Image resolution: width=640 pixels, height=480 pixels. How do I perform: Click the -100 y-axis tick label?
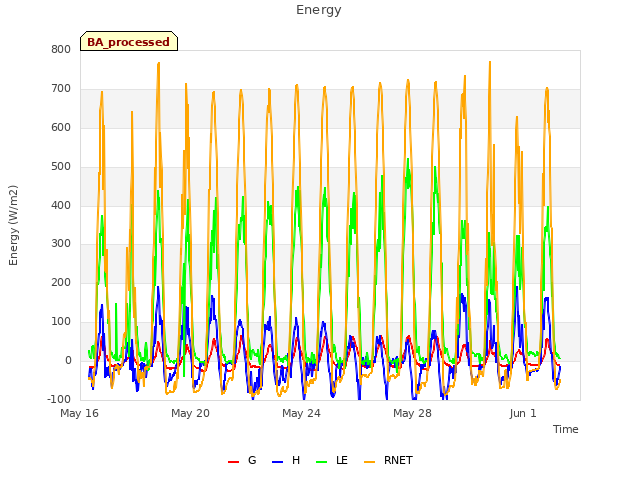59,399
